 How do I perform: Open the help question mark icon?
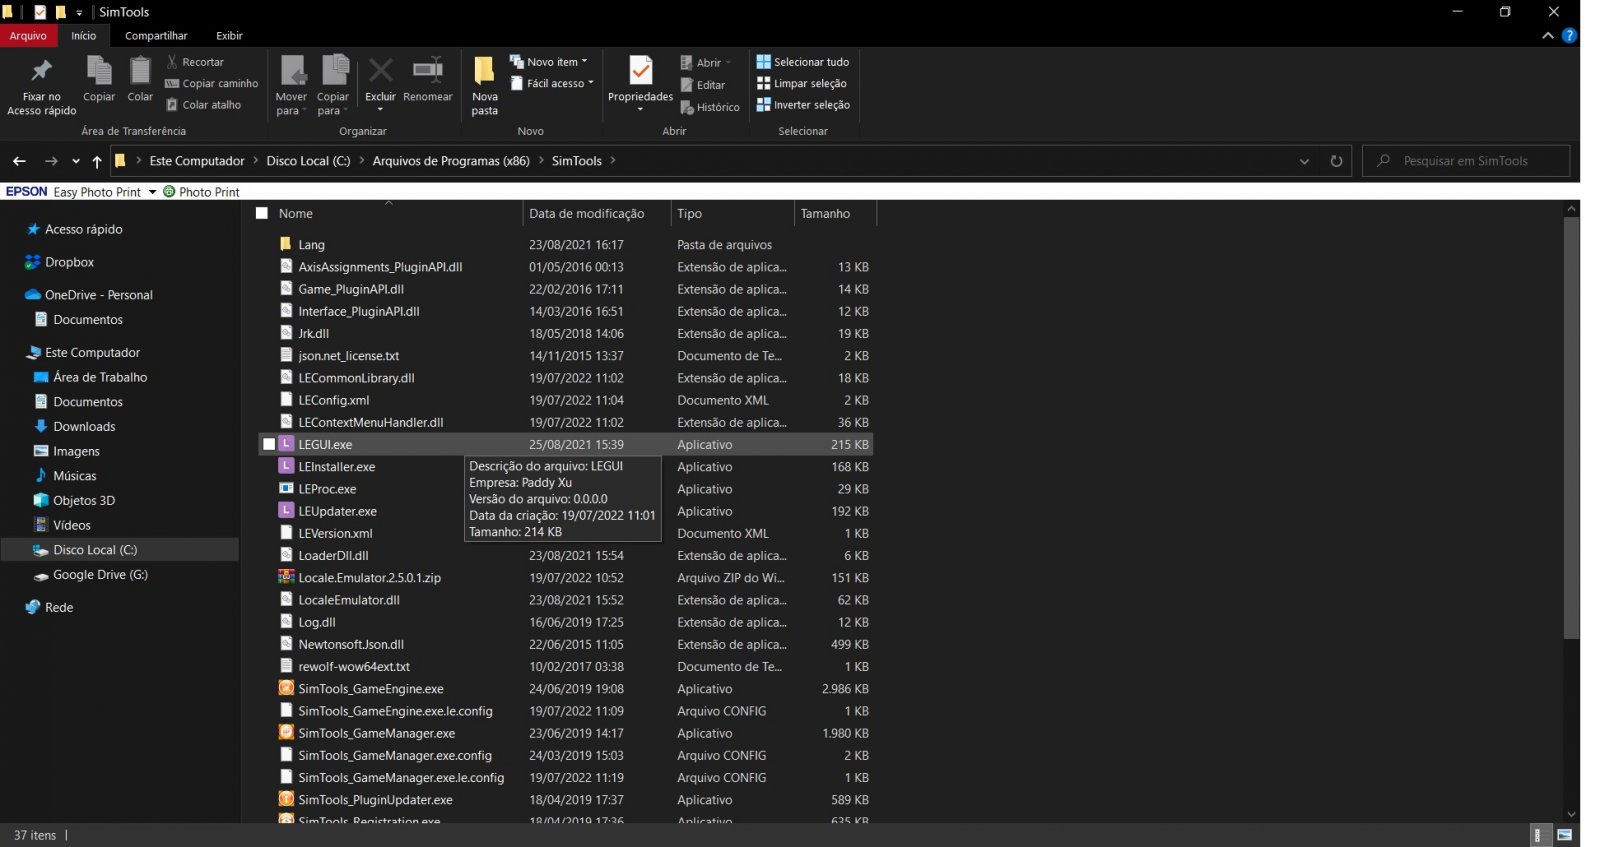point(1570,35)
